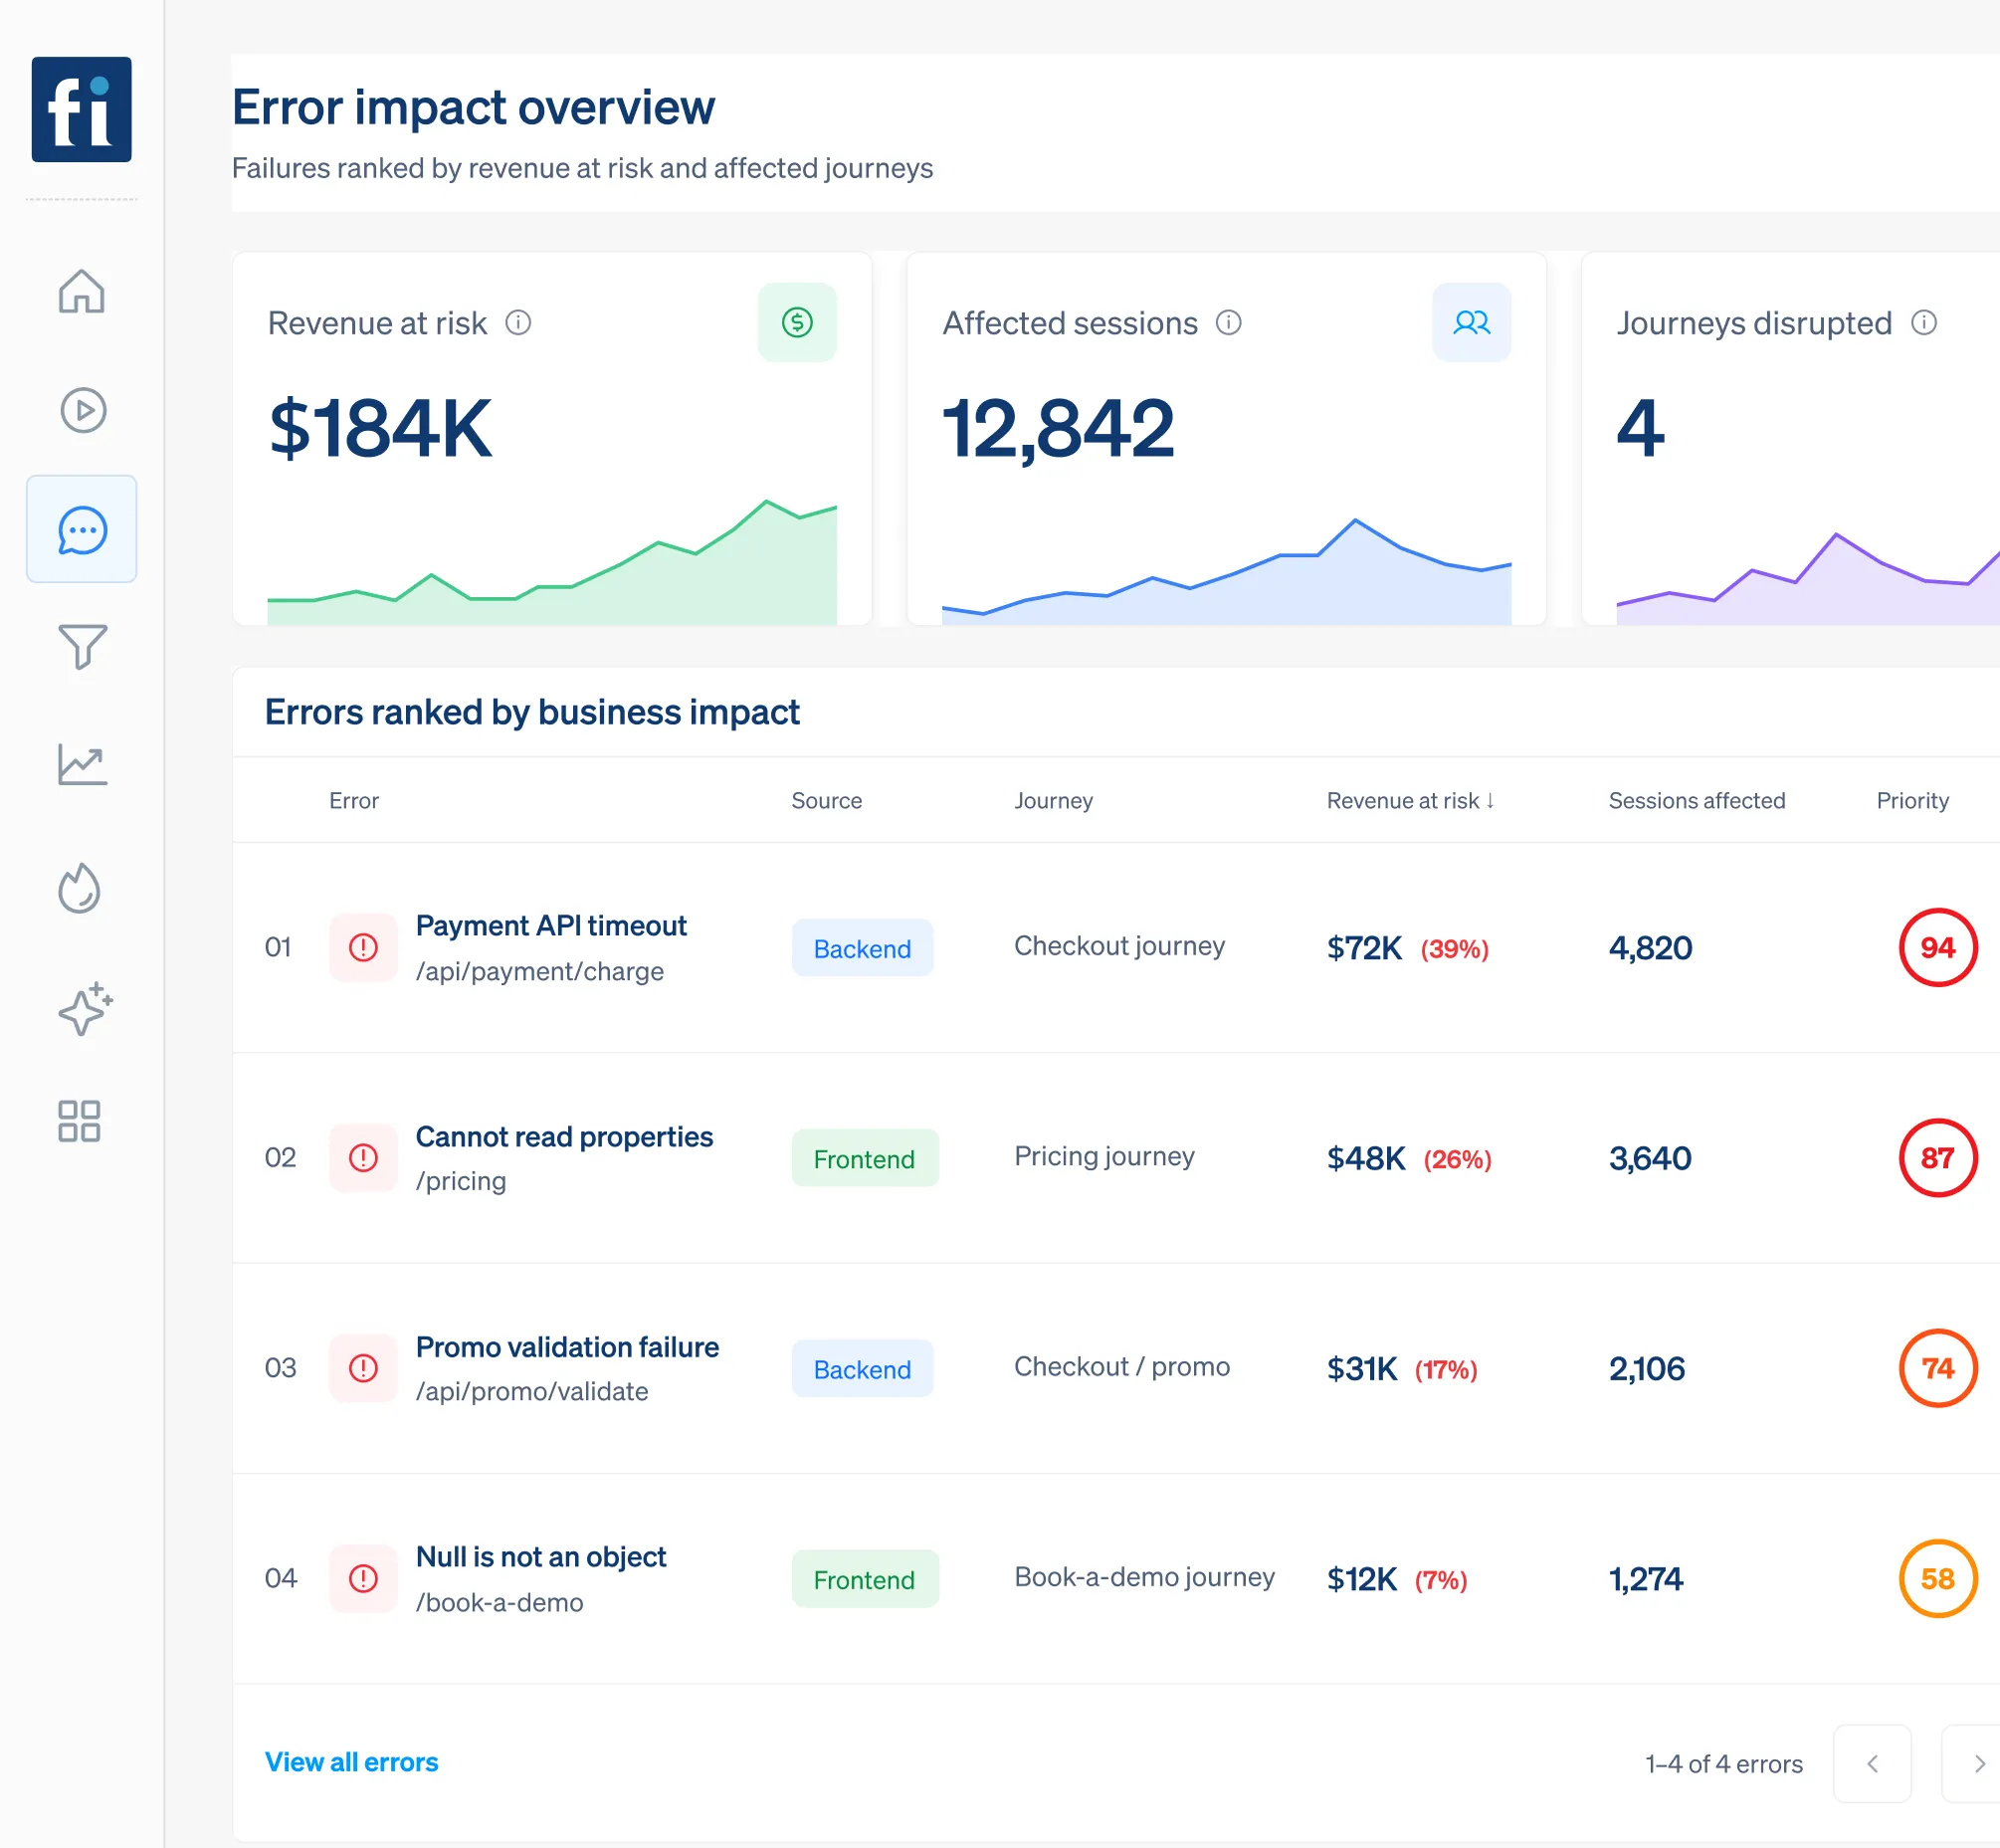Click Backend tag on Payment API timeout row
The height and width of the screenshot is (1848, 2000).
[862, 948]
